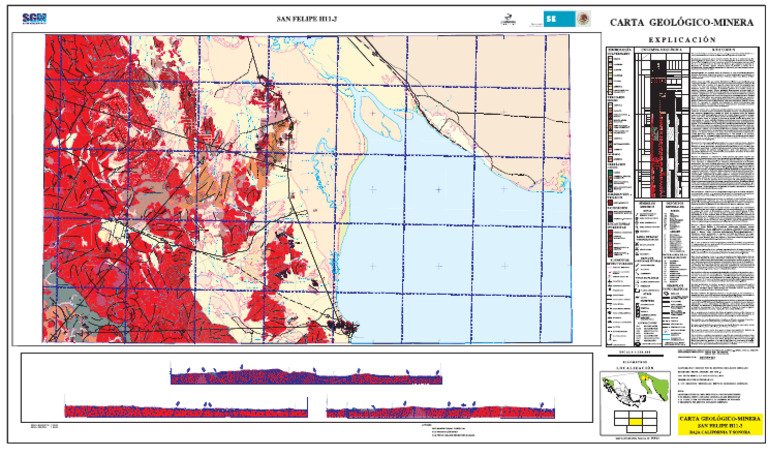Click the blue SE logo in the header
The height and width of the screenshot is (457, 768).
click(x=559, y=19)
